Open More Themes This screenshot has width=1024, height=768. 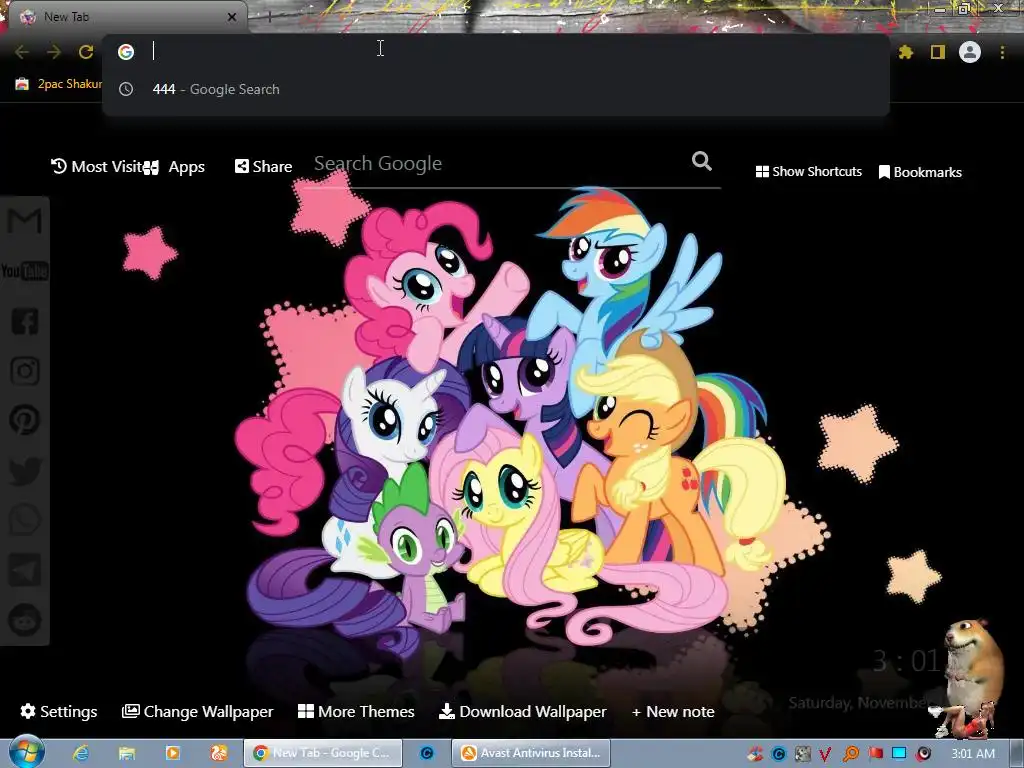[356, 711]
